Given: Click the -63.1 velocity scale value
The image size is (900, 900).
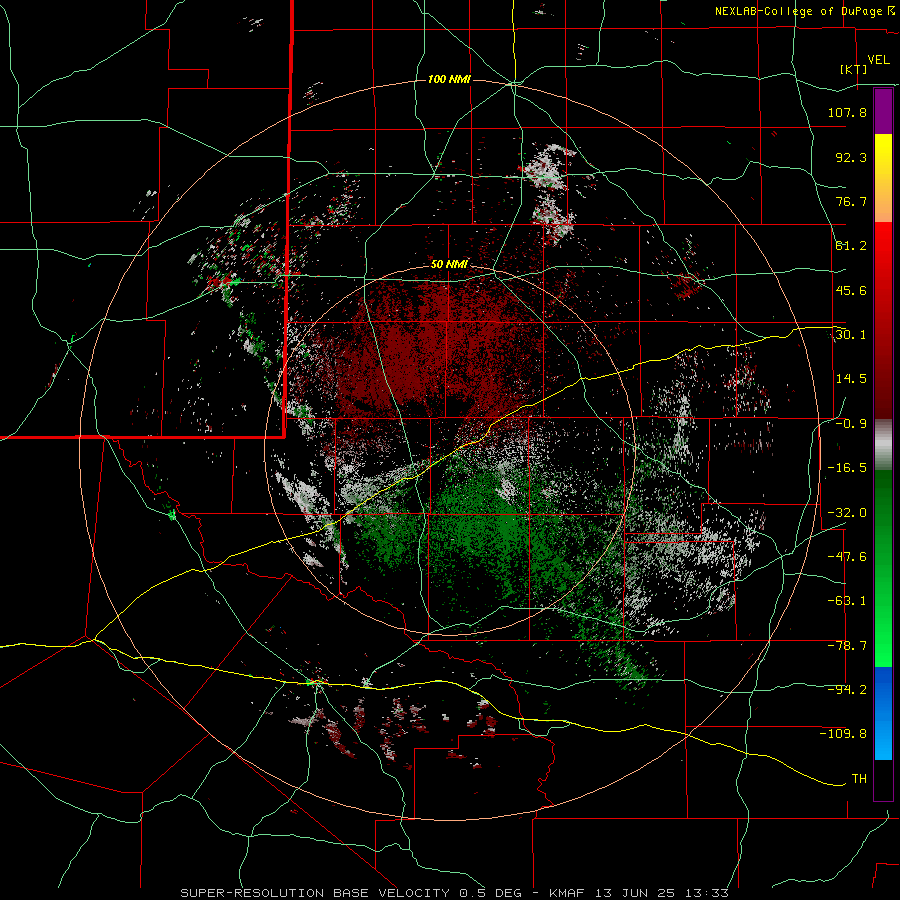Looking at the screenshot, I should [847, 601].
